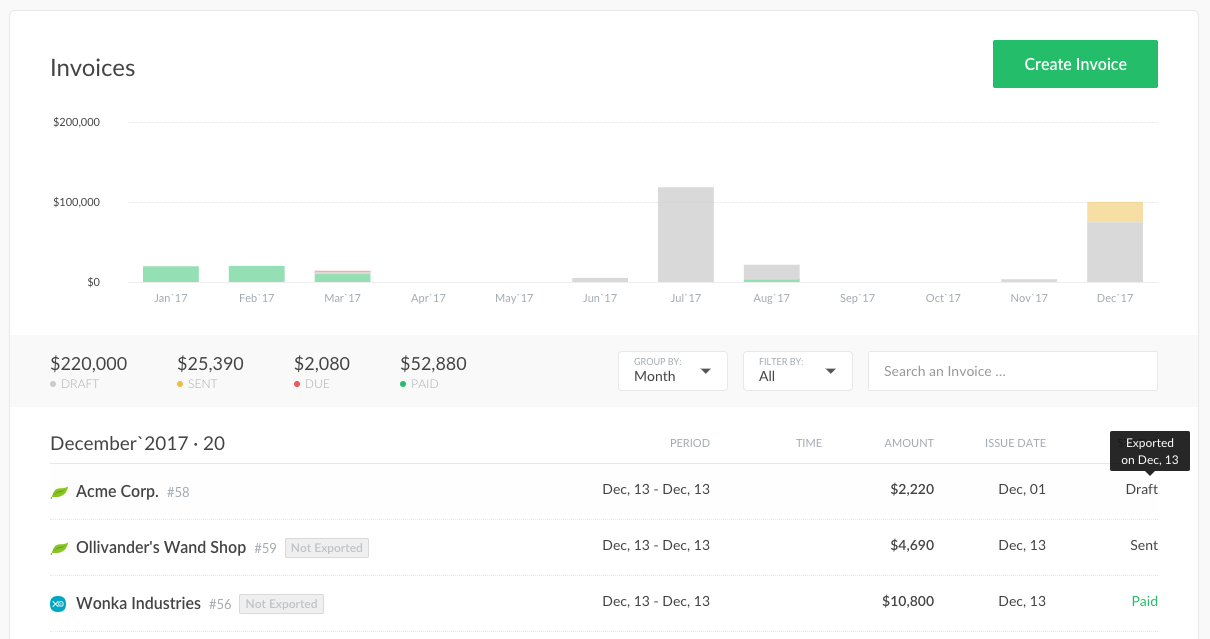Focus the Search an Invoice field
This screenshot has width=1210, height=639.
click(x=1012, y=371)
